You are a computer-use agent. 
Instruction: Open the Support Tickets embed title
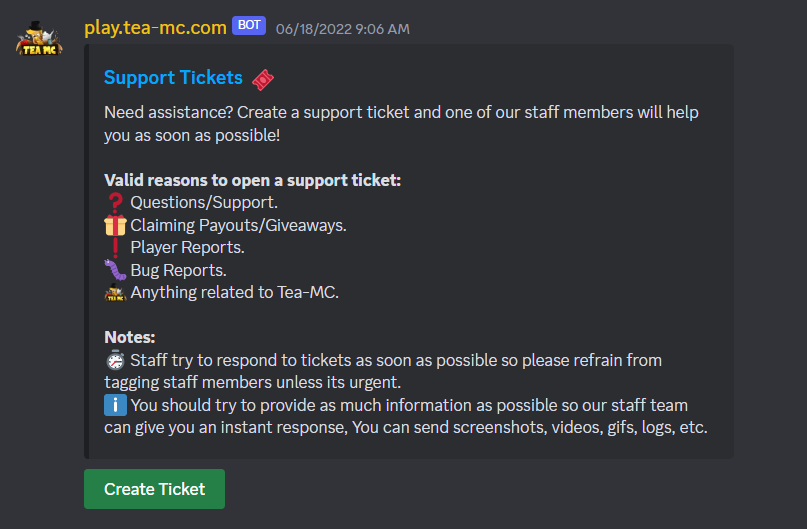(x=173, y=78)
